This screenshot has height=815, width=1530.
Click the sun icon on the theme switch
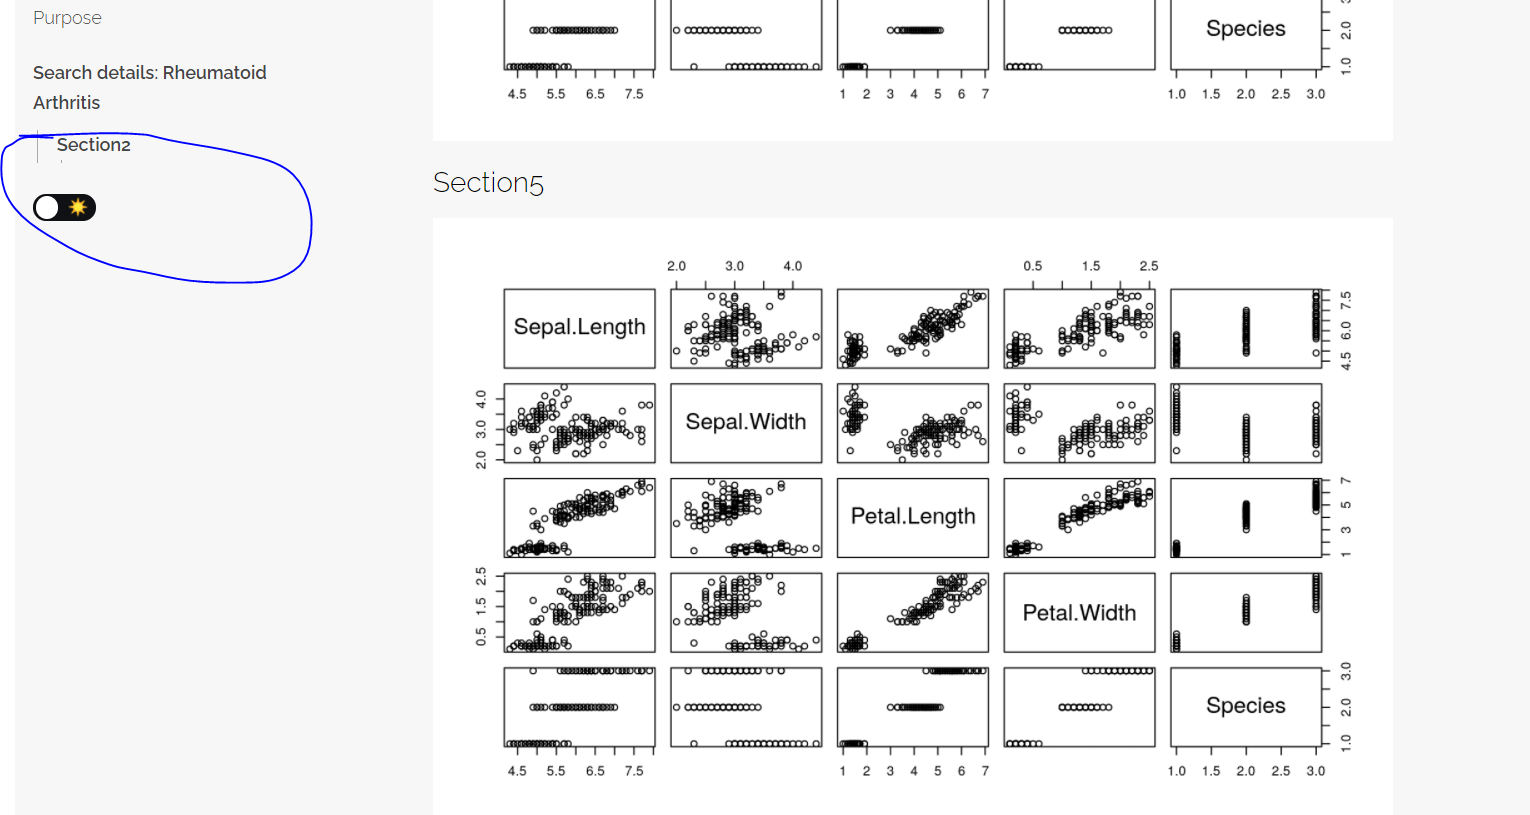[x=77, y=207]
